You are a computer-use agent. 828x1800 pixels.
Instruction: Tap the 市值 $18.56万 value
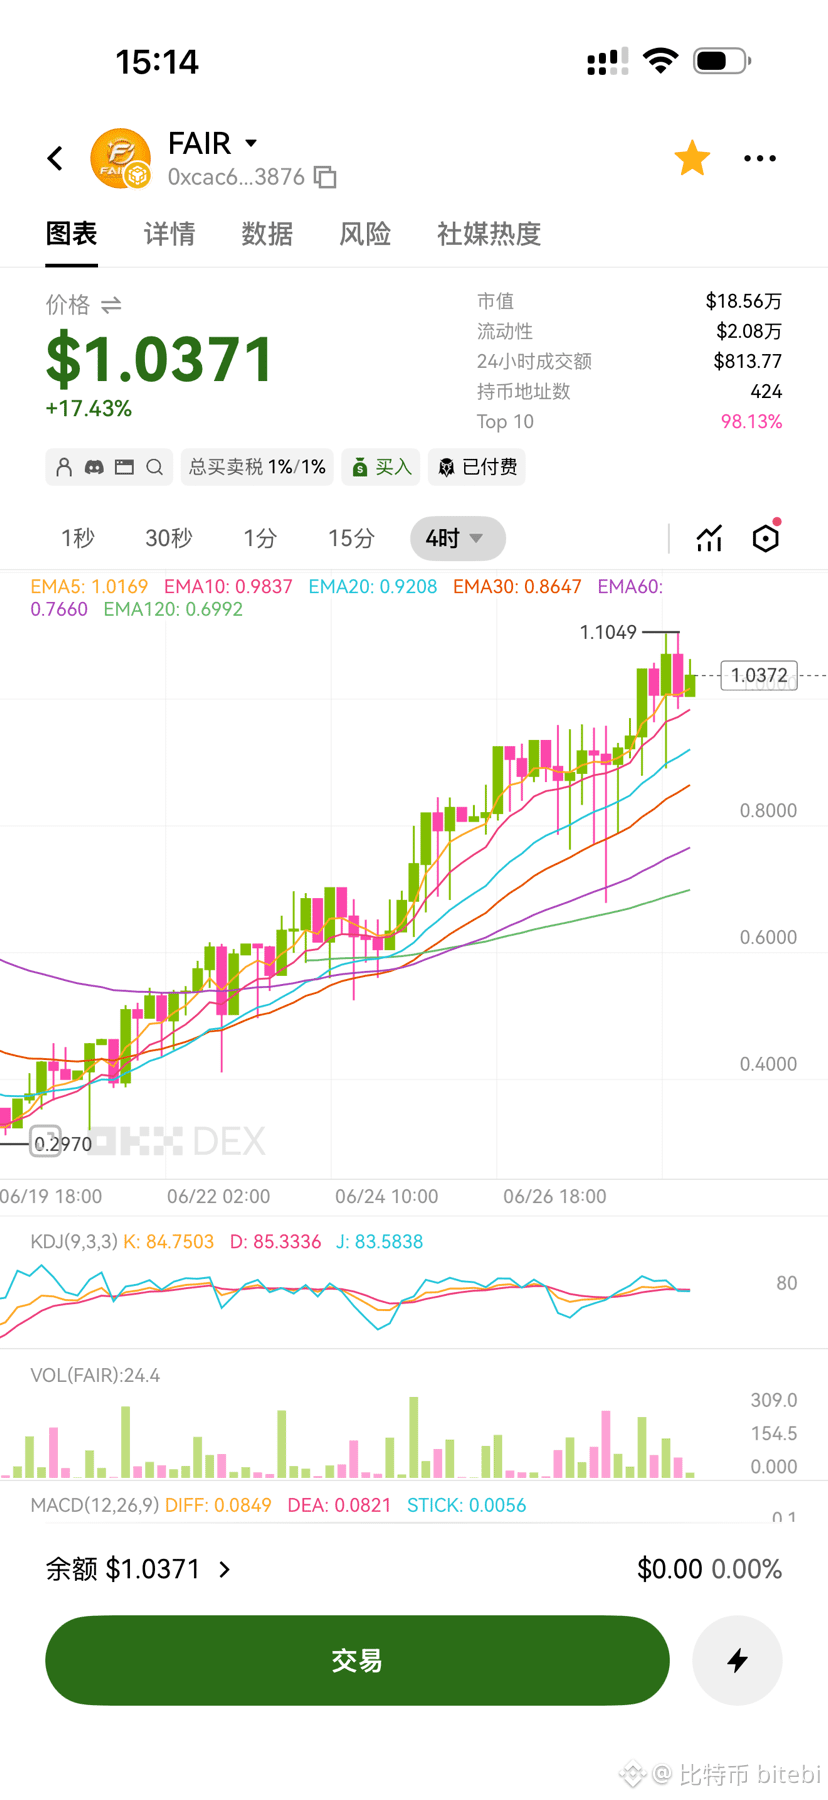(x=743, y=301)
